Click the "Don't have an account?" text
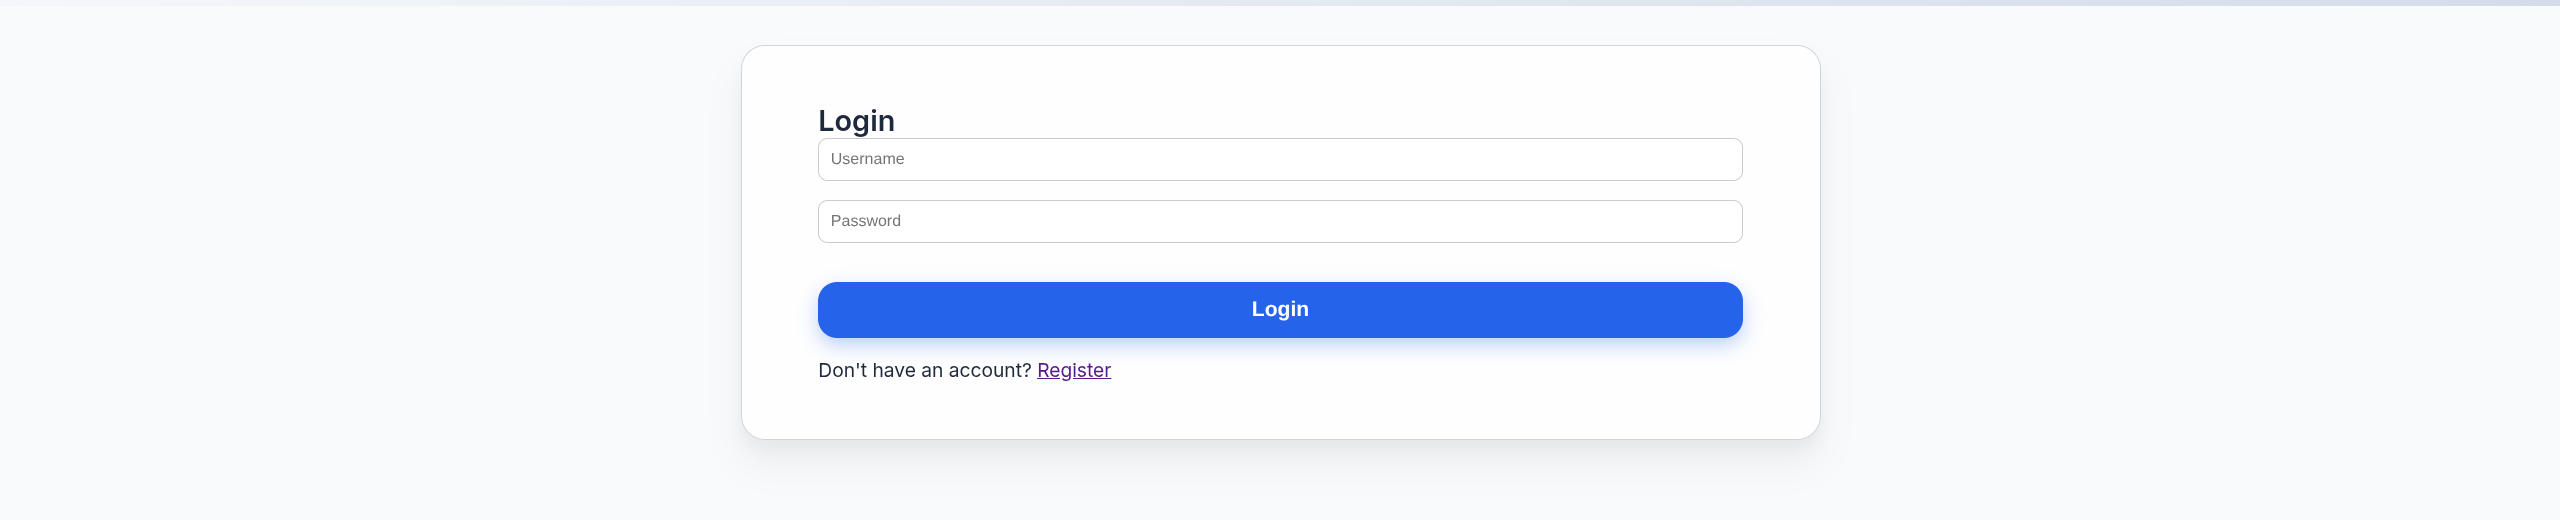Screen dimensions: 2560x520 coord(924,371)
